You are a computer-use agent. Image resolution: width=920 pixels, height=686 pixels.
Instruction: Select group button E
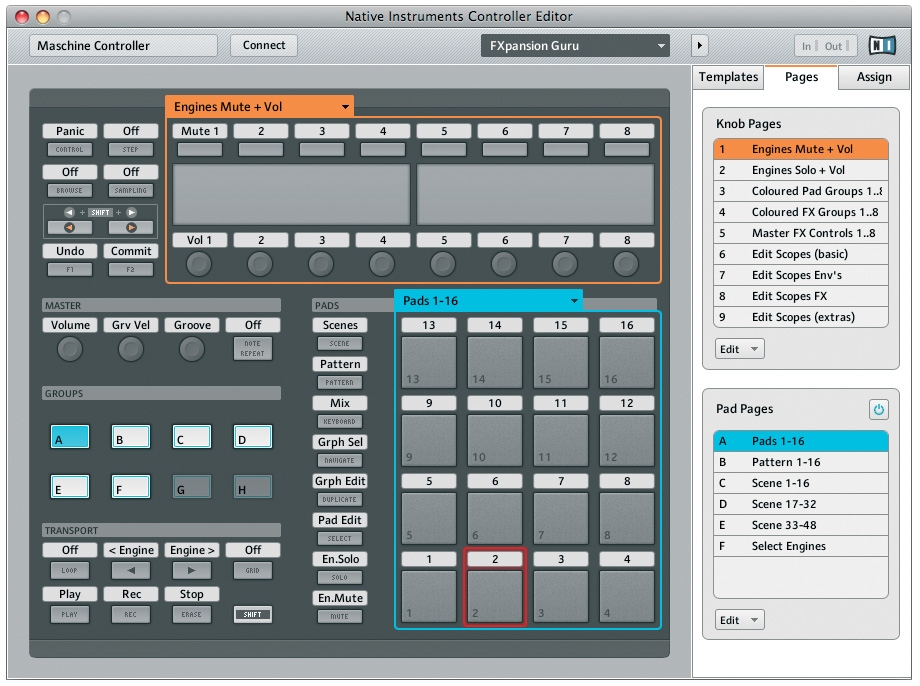(x=70, y=487)
